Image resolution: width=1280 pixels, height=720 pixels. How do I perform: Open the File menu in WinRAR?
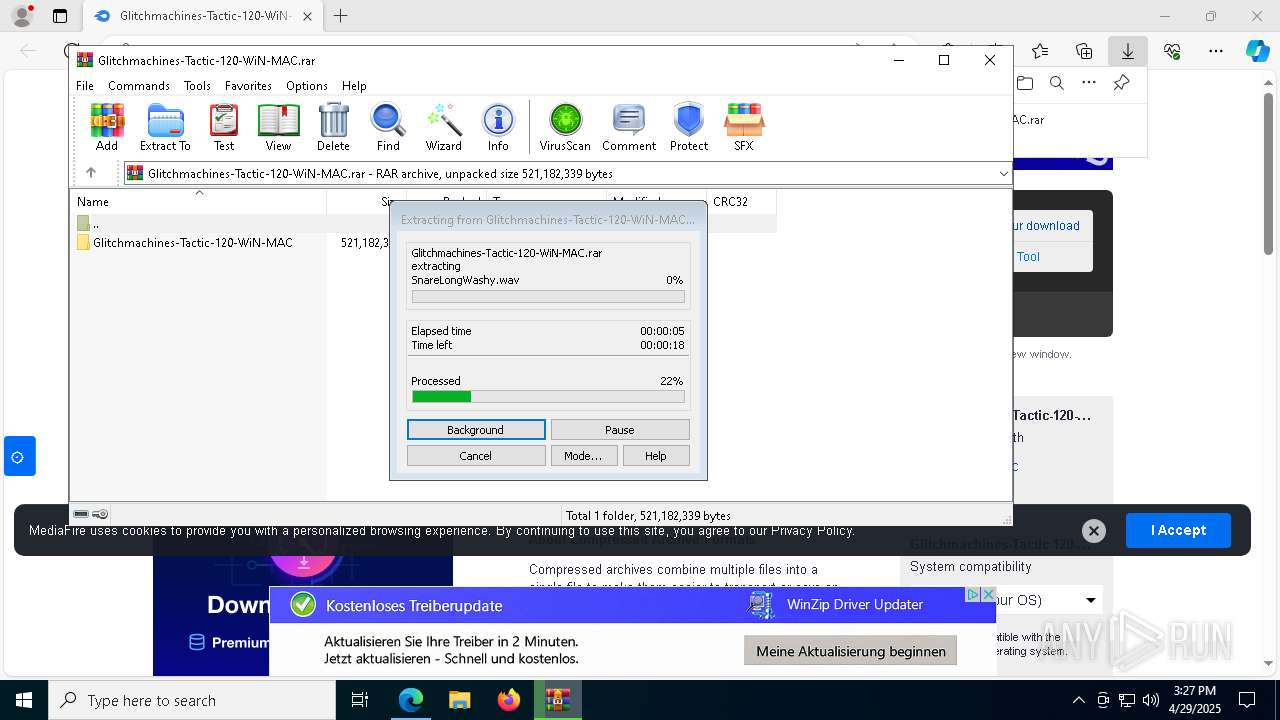pyautogui.click(x=85, y=86)
